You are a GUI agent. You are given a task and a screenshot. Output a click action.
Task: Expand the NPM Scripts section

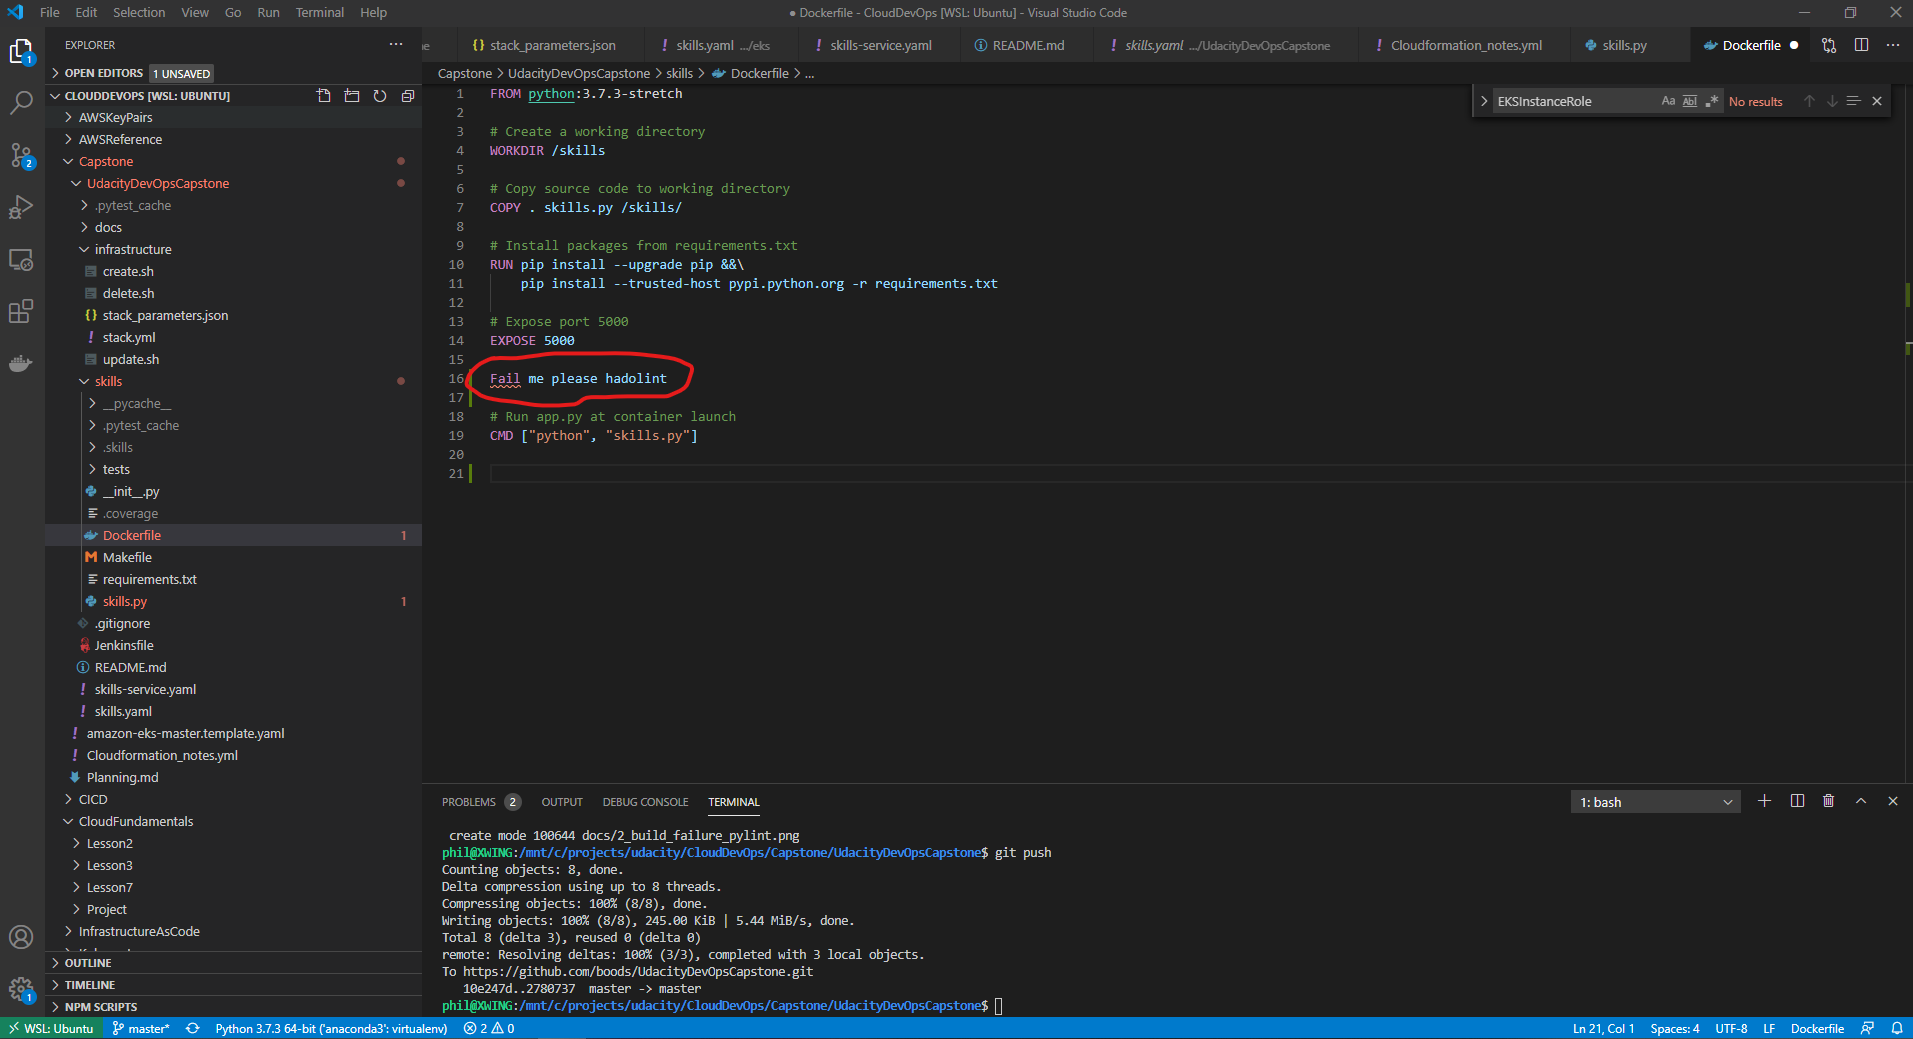tap(233, 1007)
